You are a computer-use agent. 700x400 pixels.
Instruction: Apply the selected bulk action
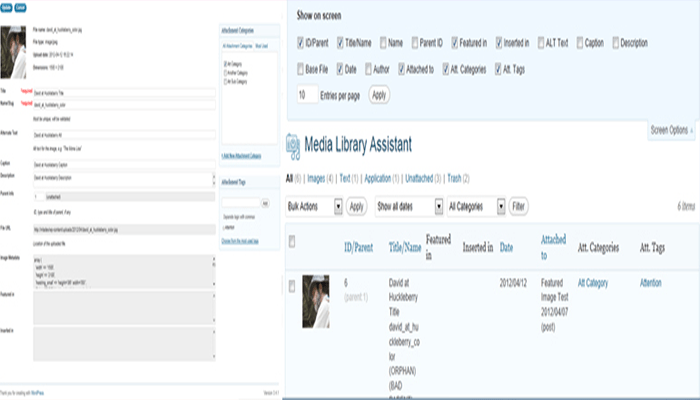[x=356, y=206]
